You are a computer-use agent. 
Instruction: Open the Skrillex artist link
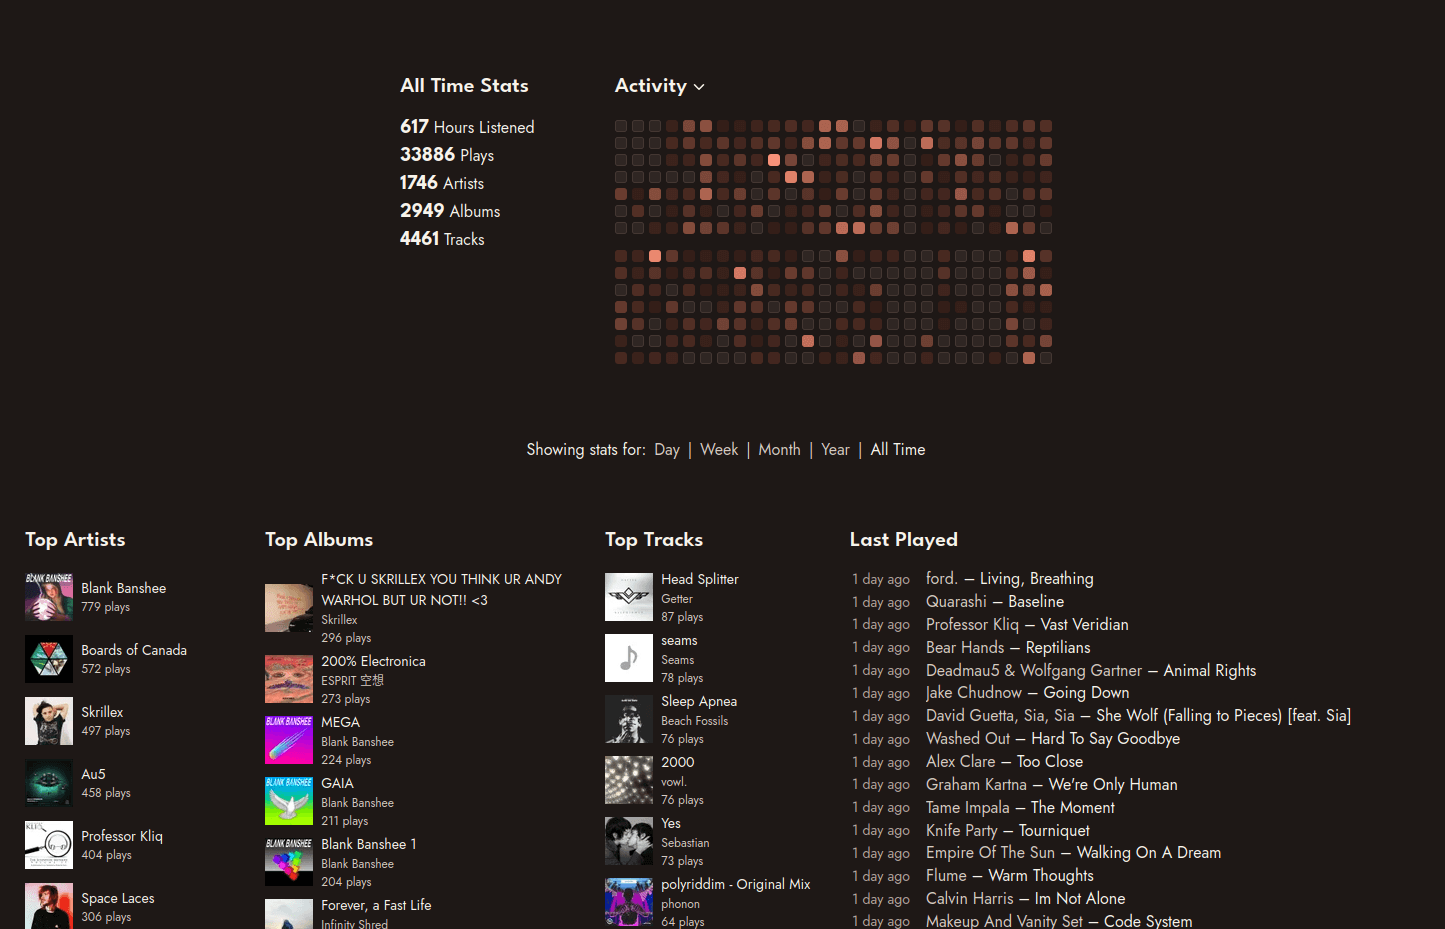pos(102,711)
